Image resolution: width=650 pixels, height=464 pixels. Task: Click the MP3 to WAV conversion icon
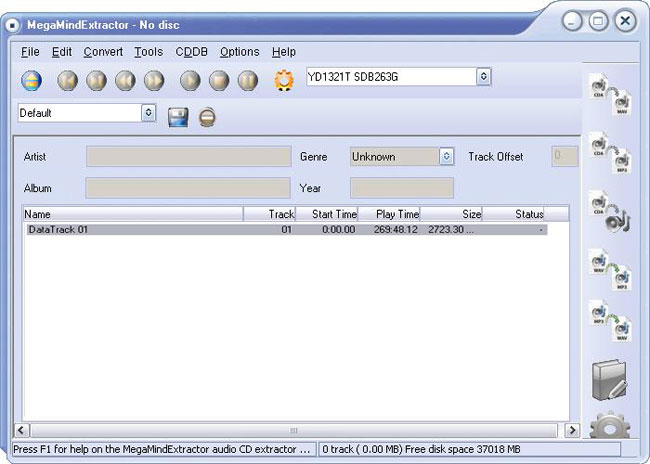pos(609,320)
